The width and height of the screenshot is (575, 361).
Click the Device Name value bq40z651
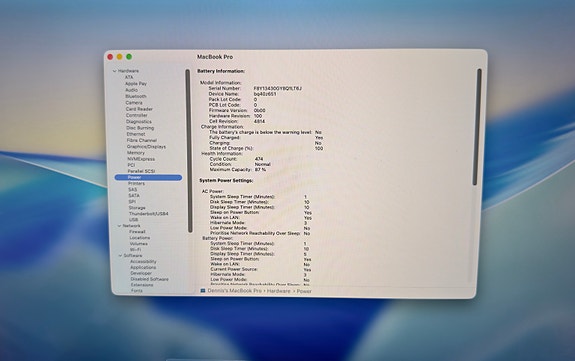265,94
